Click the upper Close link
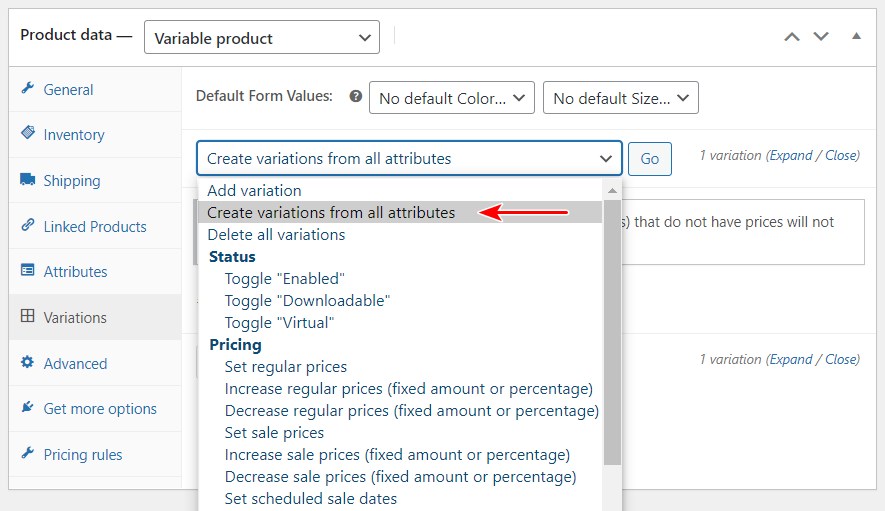The height and width of the screenshot is (511, 885). click(841, 155)
